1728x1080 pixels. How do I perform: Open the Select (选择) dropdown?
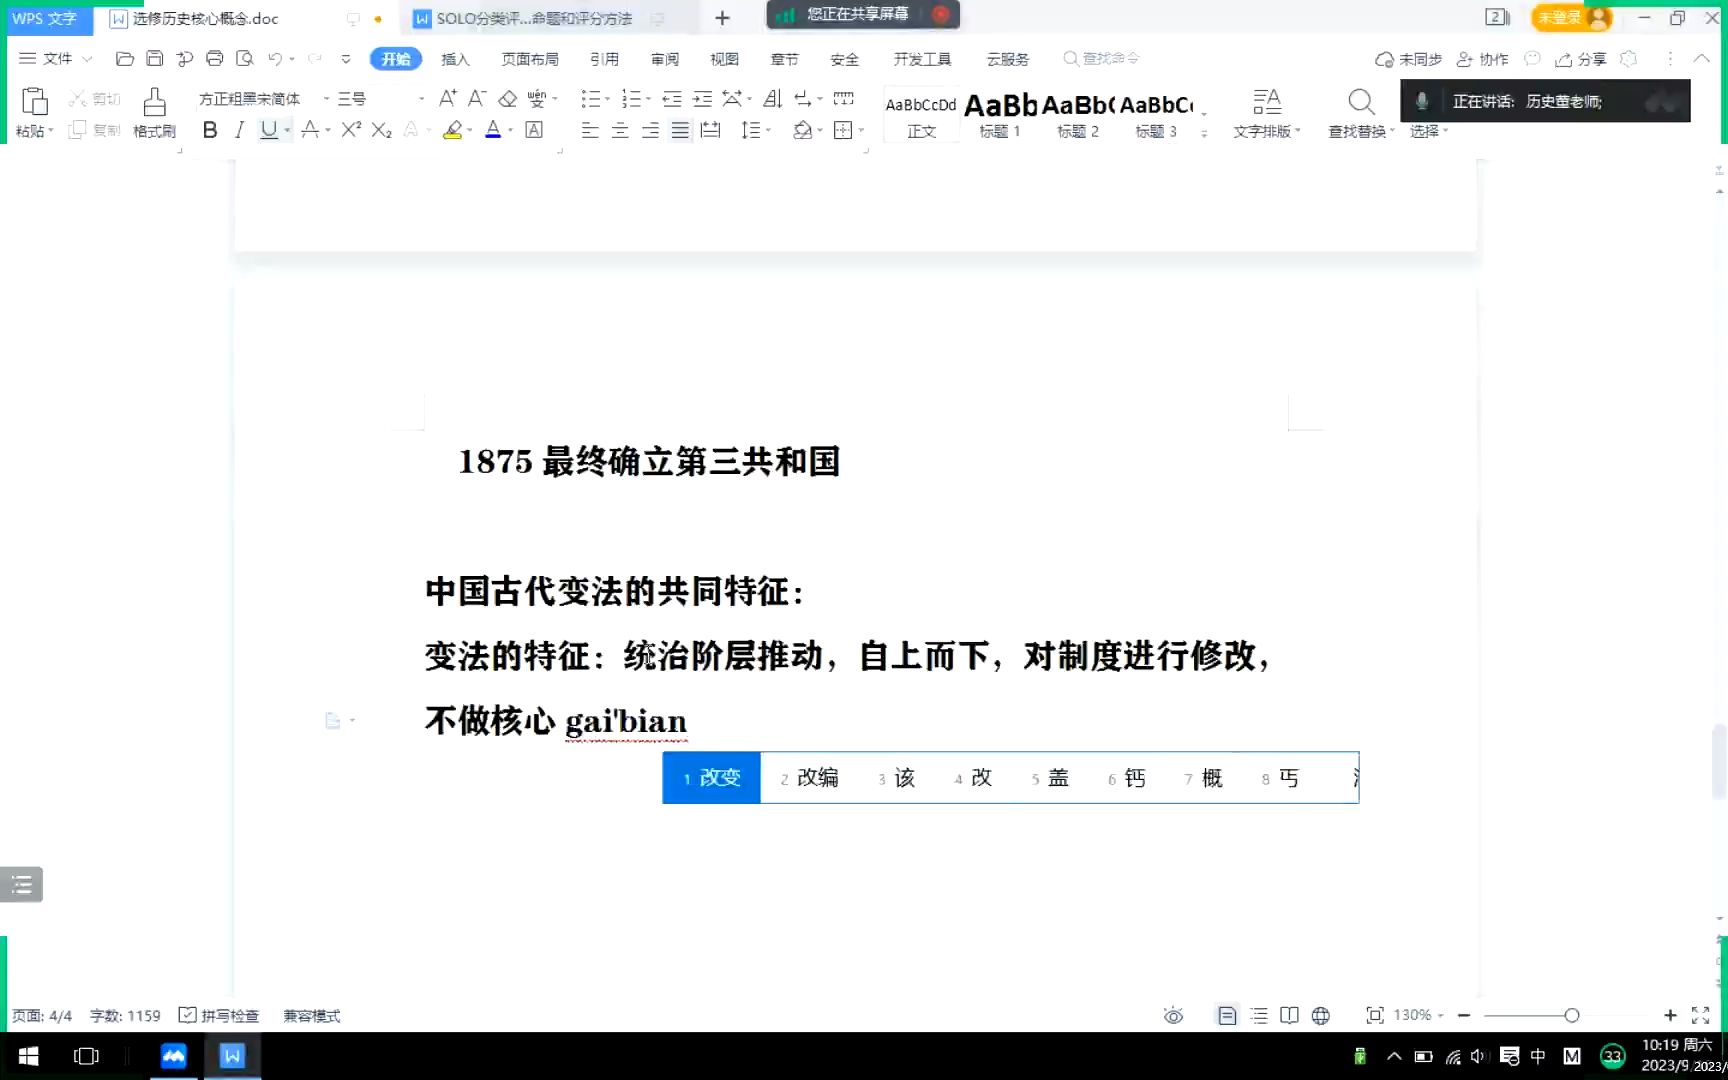pyautogui.click(x=1428, y=131)
